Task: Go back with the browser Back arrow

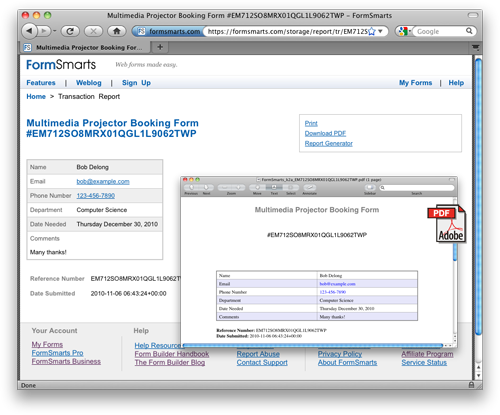Action: 30,31
